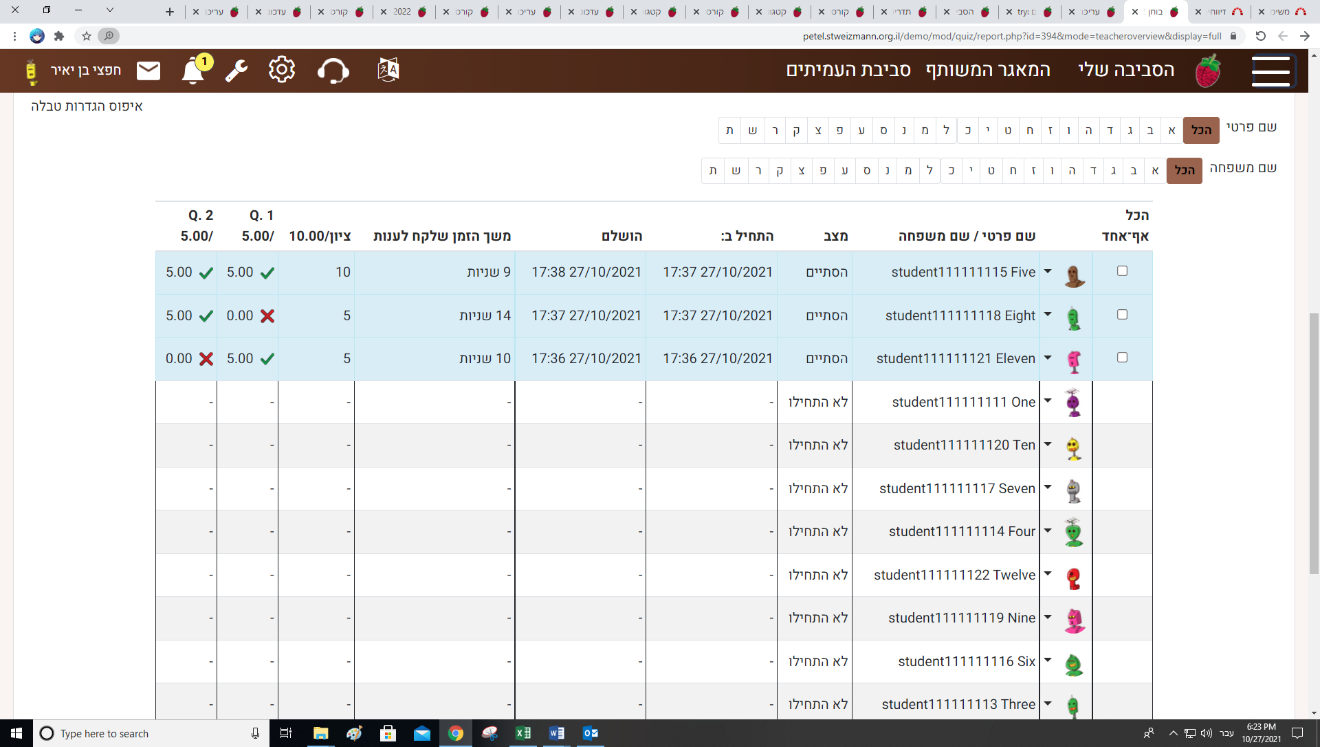Select the student111111118 Eight checkbox
Image resolution: width=1320 pixels, height=747 pixels.
coord(1122,315)
